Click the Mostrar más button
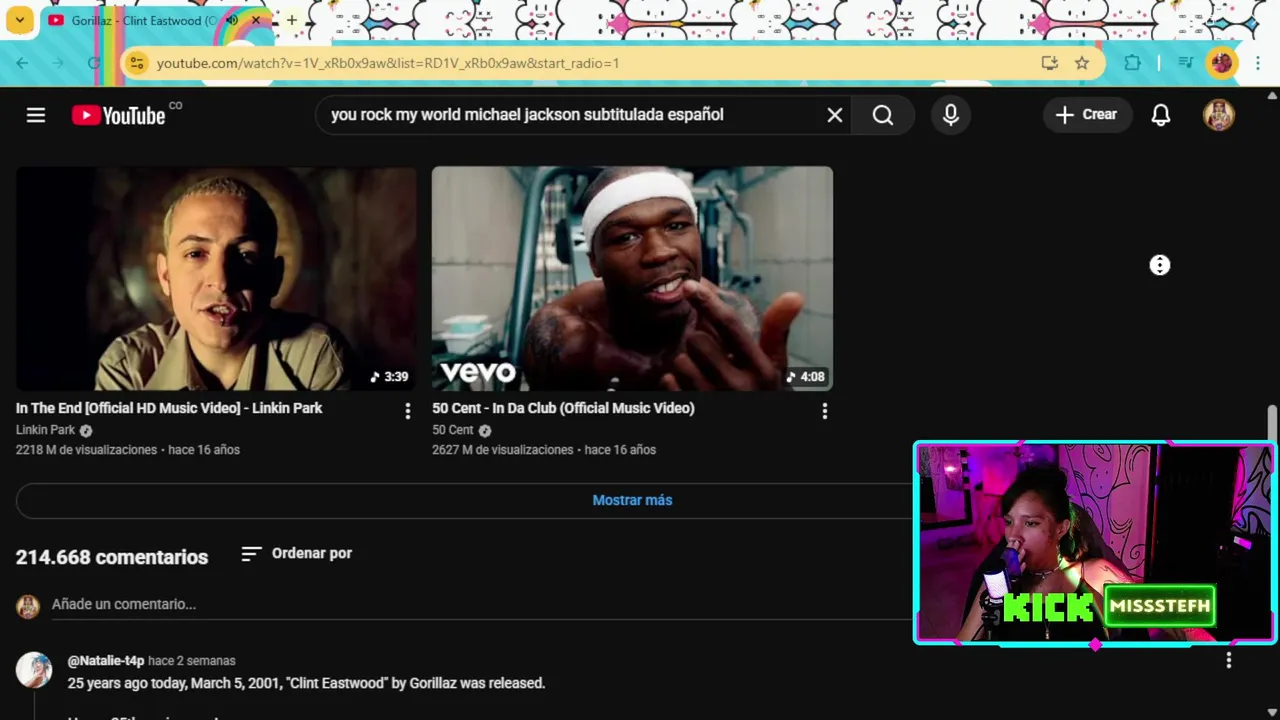Screen dimensions: 1280x720 point(632,500)
